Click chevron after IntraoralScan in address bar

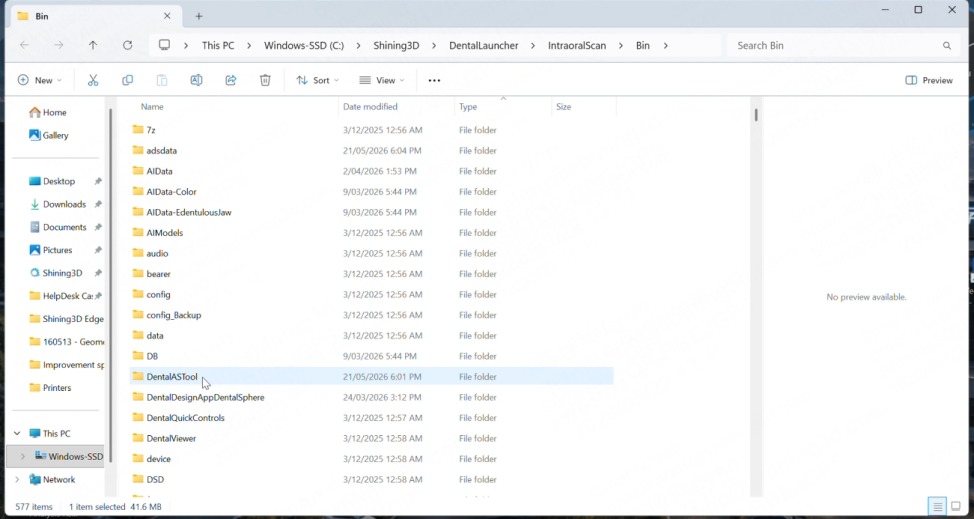[x=621, y=45]
